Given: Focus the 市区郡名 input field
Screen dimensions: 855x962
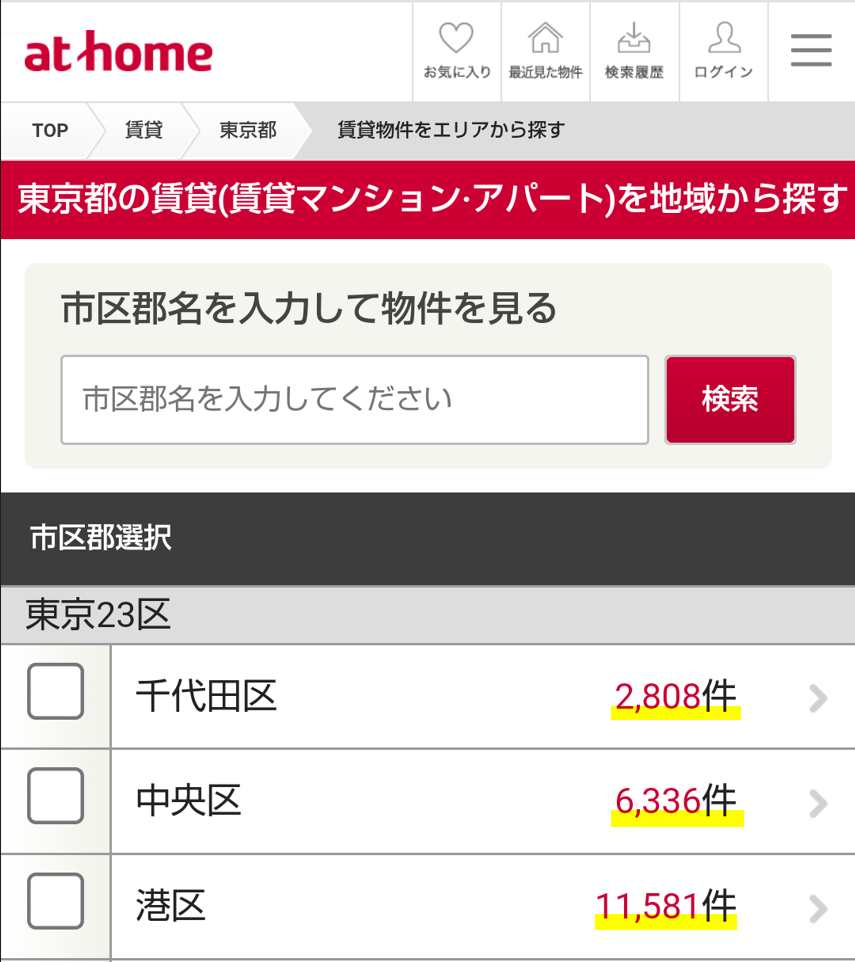Looking at the screenshot, I should (x=355, y=399).
